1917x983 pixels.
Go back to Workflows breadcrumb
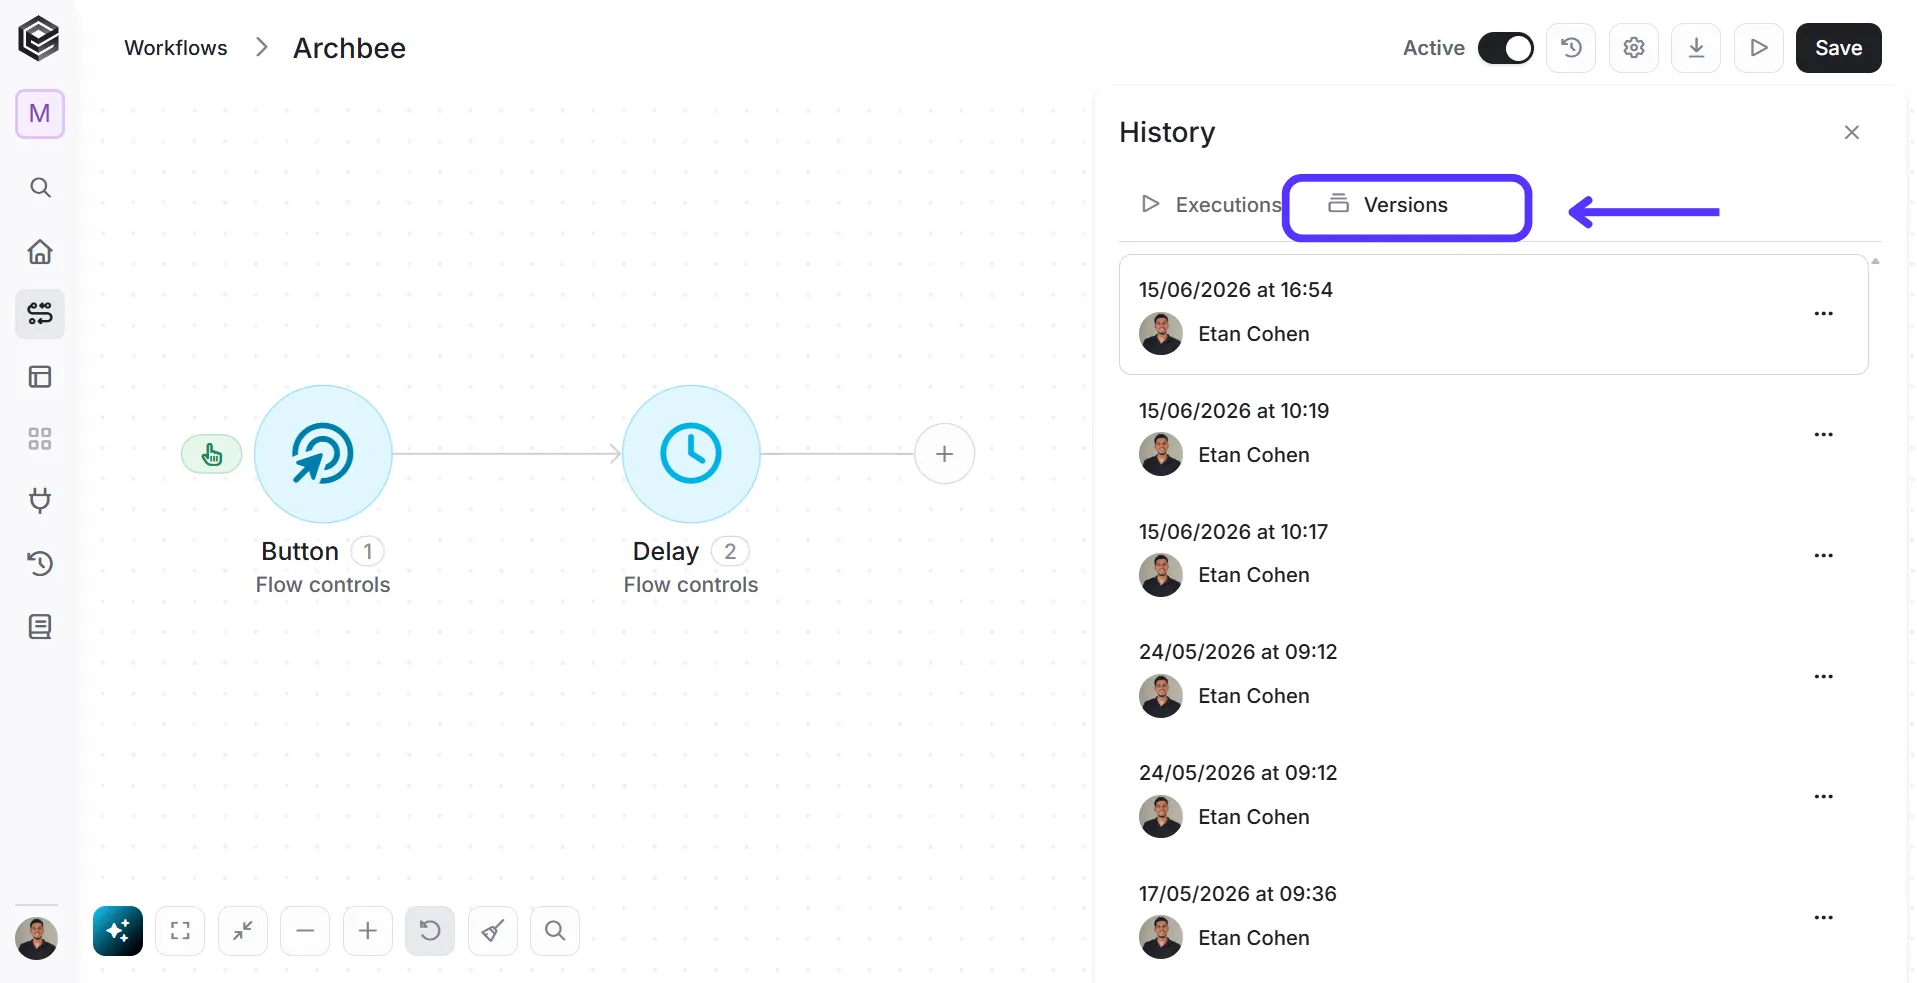pos(176,48)
